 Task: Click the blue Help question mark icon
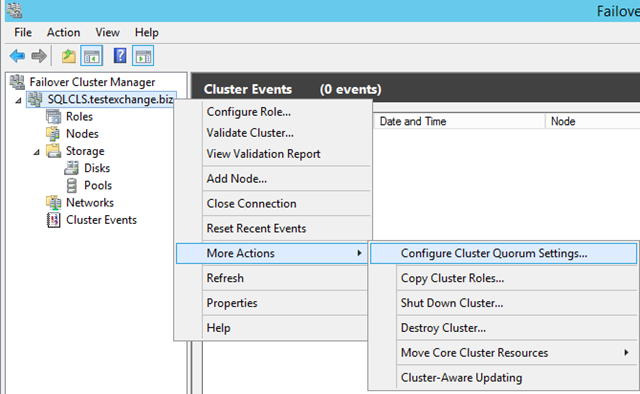coord(120,56)
